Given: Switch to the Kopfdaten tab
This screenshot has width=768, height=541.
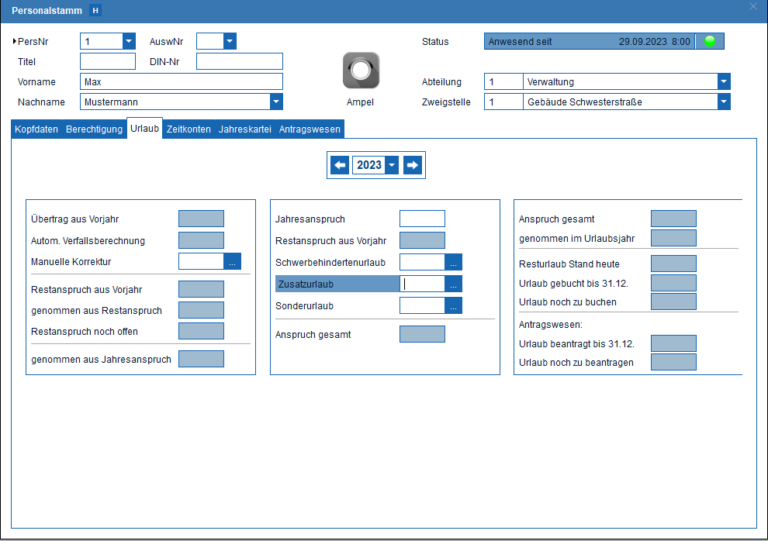Looking at the screenshot, I should pyautogui.click(x=37, y=129).
